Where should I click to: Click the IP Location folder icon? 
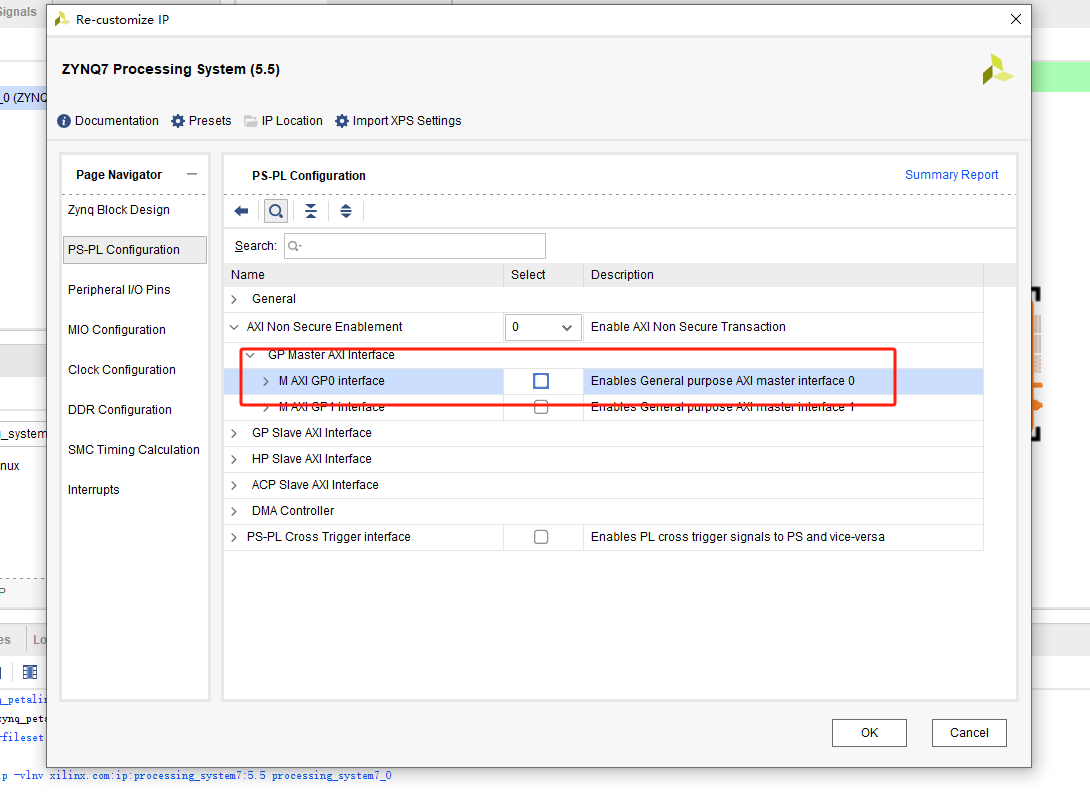(x=251, y=121)
